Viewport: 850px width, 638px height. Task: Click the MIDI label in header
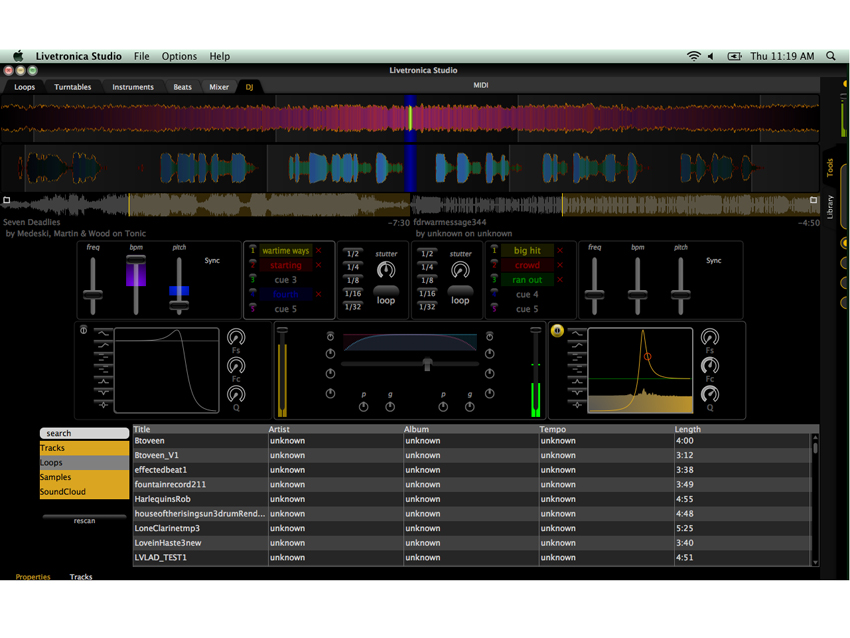[481, 85]
